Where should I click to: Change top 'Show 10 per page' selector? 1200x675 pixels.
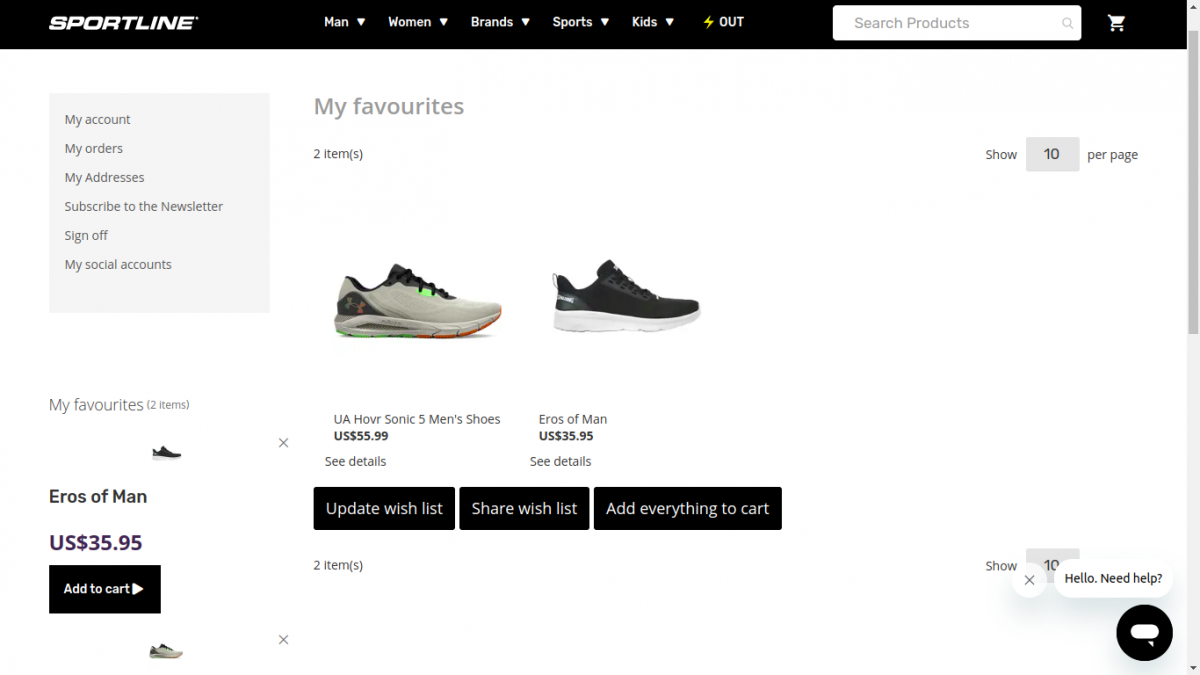click(1052, 154)
